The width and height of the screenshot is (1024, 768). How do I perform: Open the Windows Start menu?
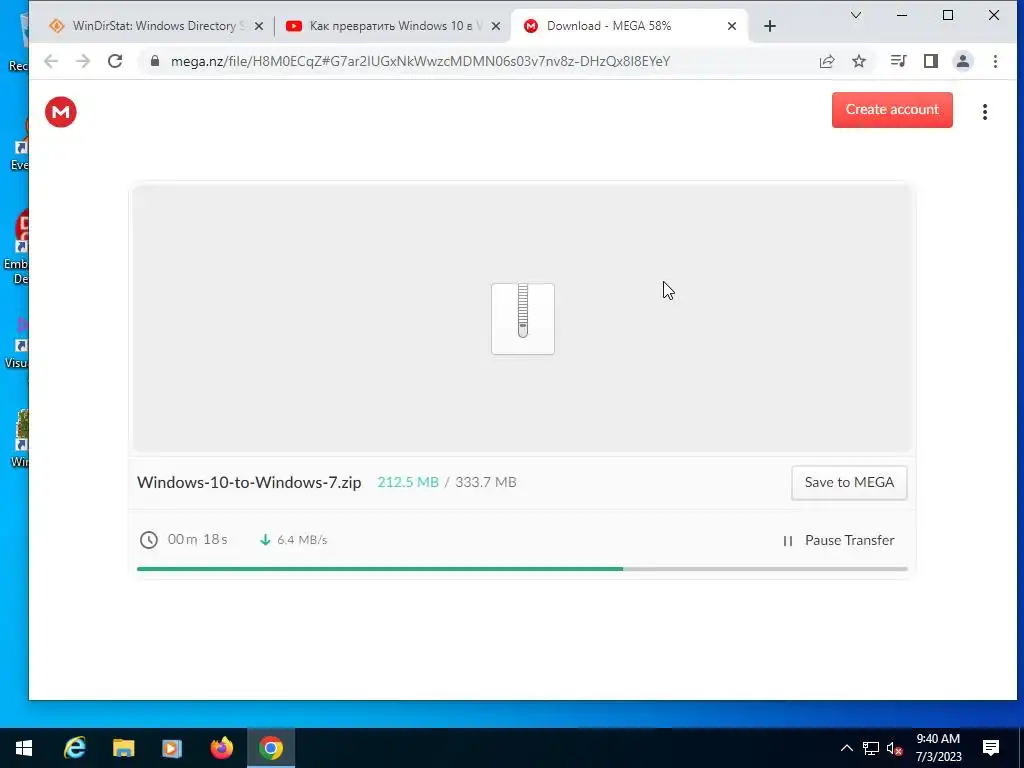[x=24, y=748]
